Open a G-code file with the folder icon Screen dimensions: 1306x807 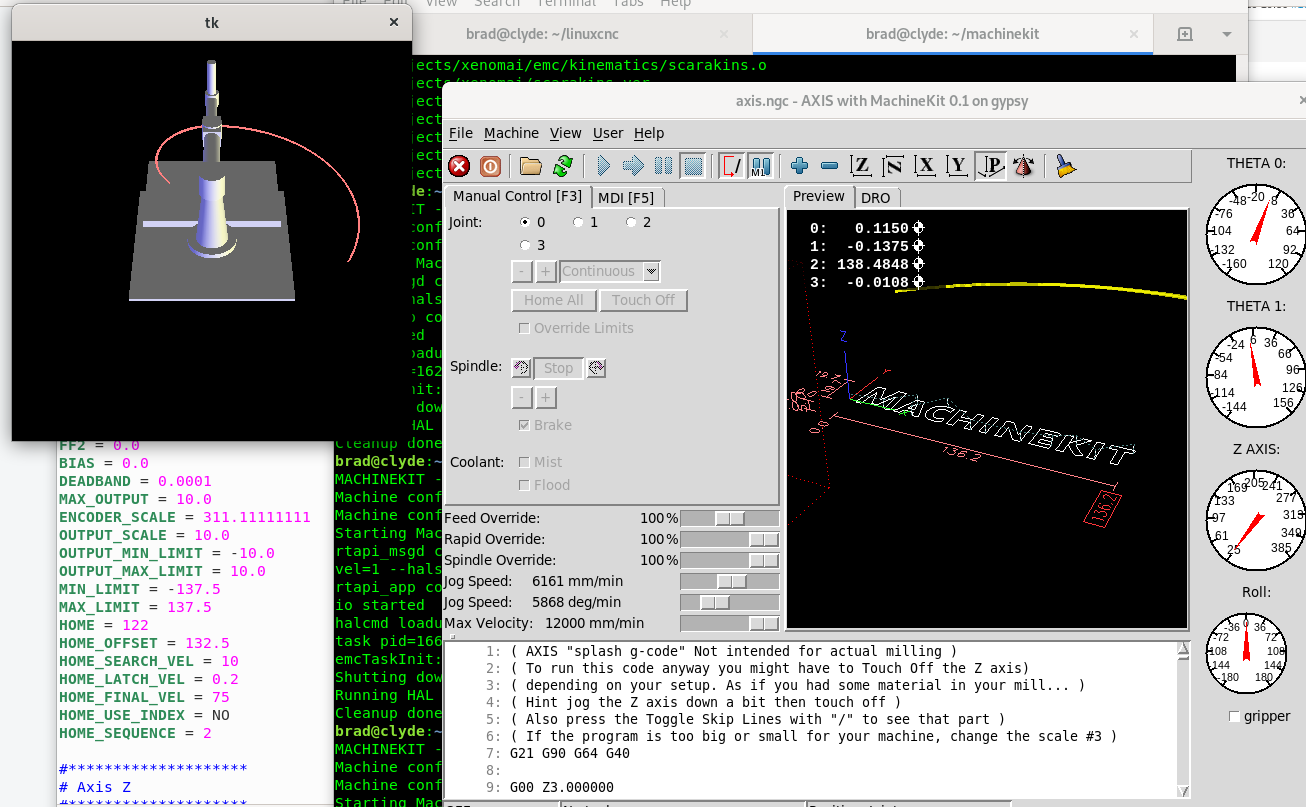click(531, 166)
